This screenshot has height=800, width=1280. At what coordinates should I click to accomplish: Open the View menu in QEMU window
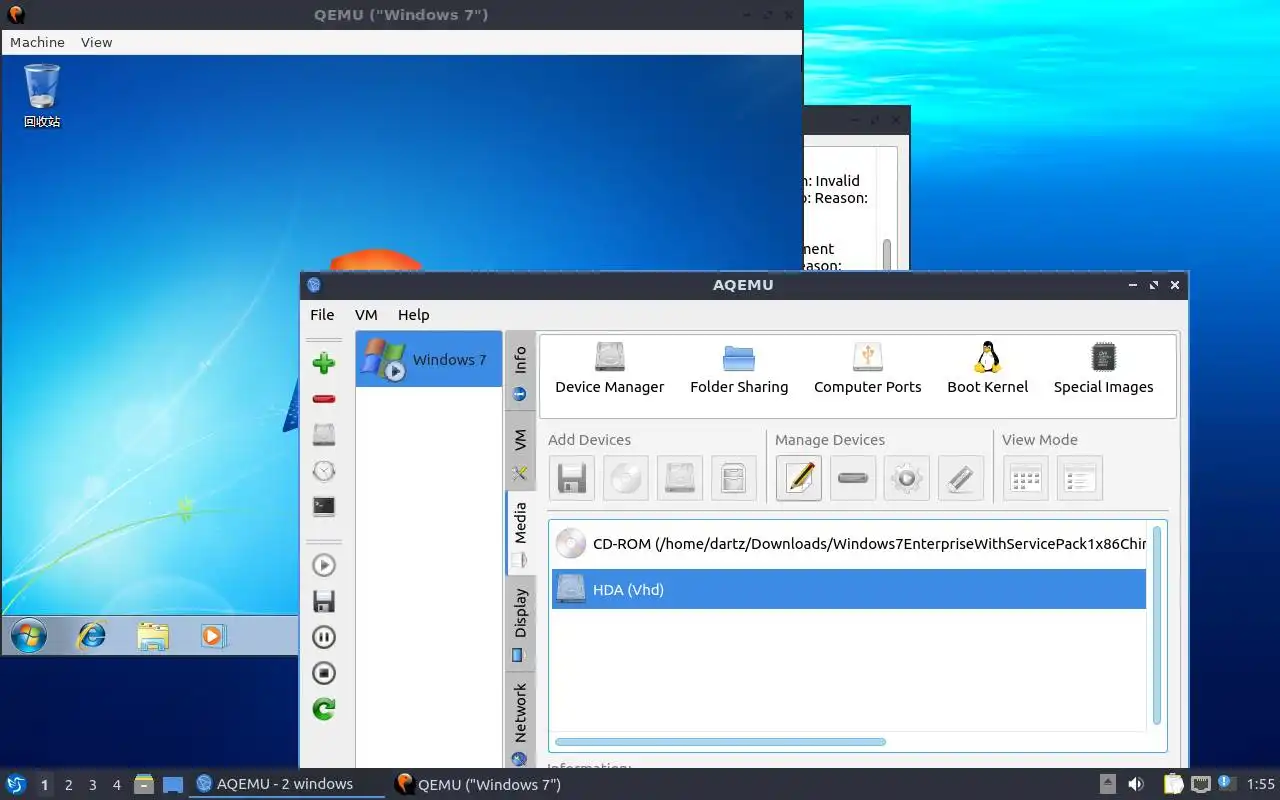pyautogui.click(x=97, y=42)
